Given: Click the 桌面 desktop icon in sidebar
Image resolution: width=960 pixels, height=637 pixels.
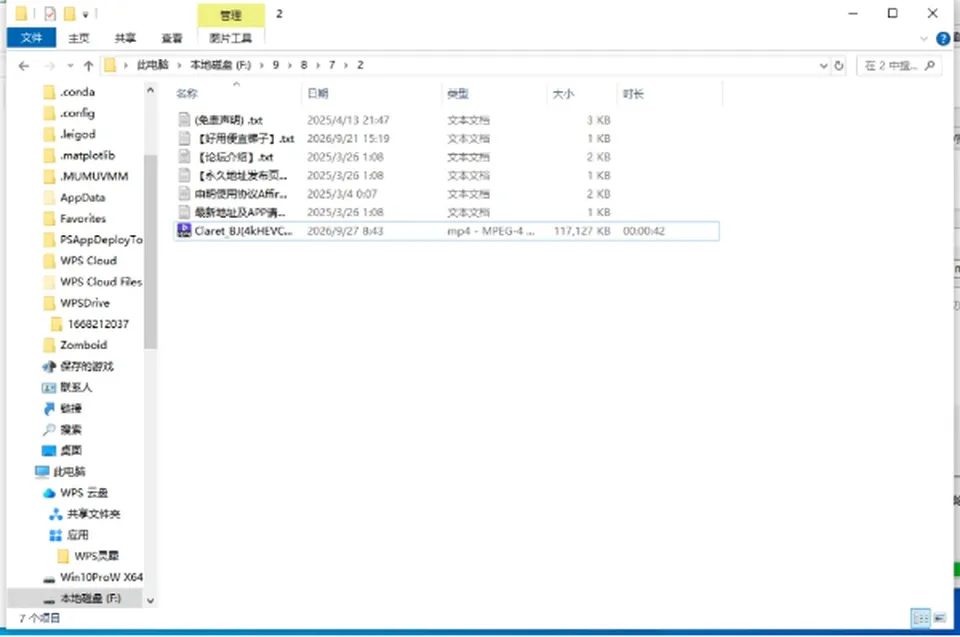Looking at the screenshot, I should [49, 451].
